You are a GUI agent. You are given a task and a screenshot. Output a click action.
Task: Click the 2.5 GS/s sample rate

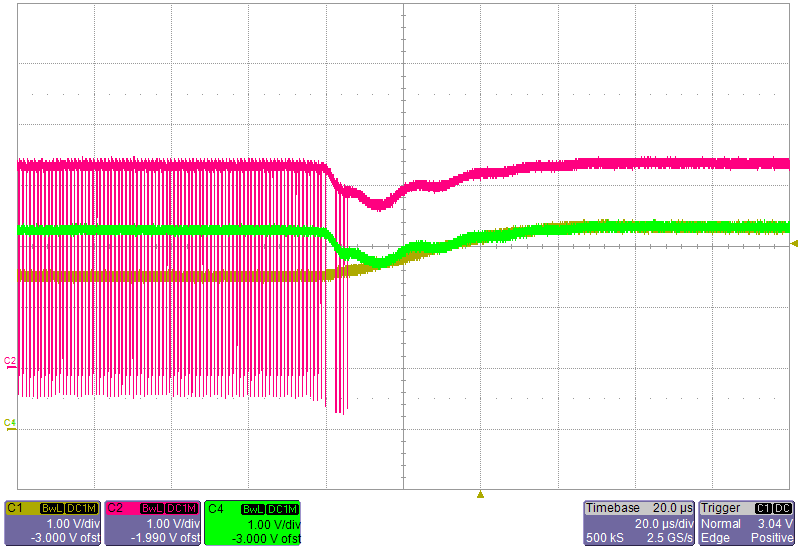670,538
